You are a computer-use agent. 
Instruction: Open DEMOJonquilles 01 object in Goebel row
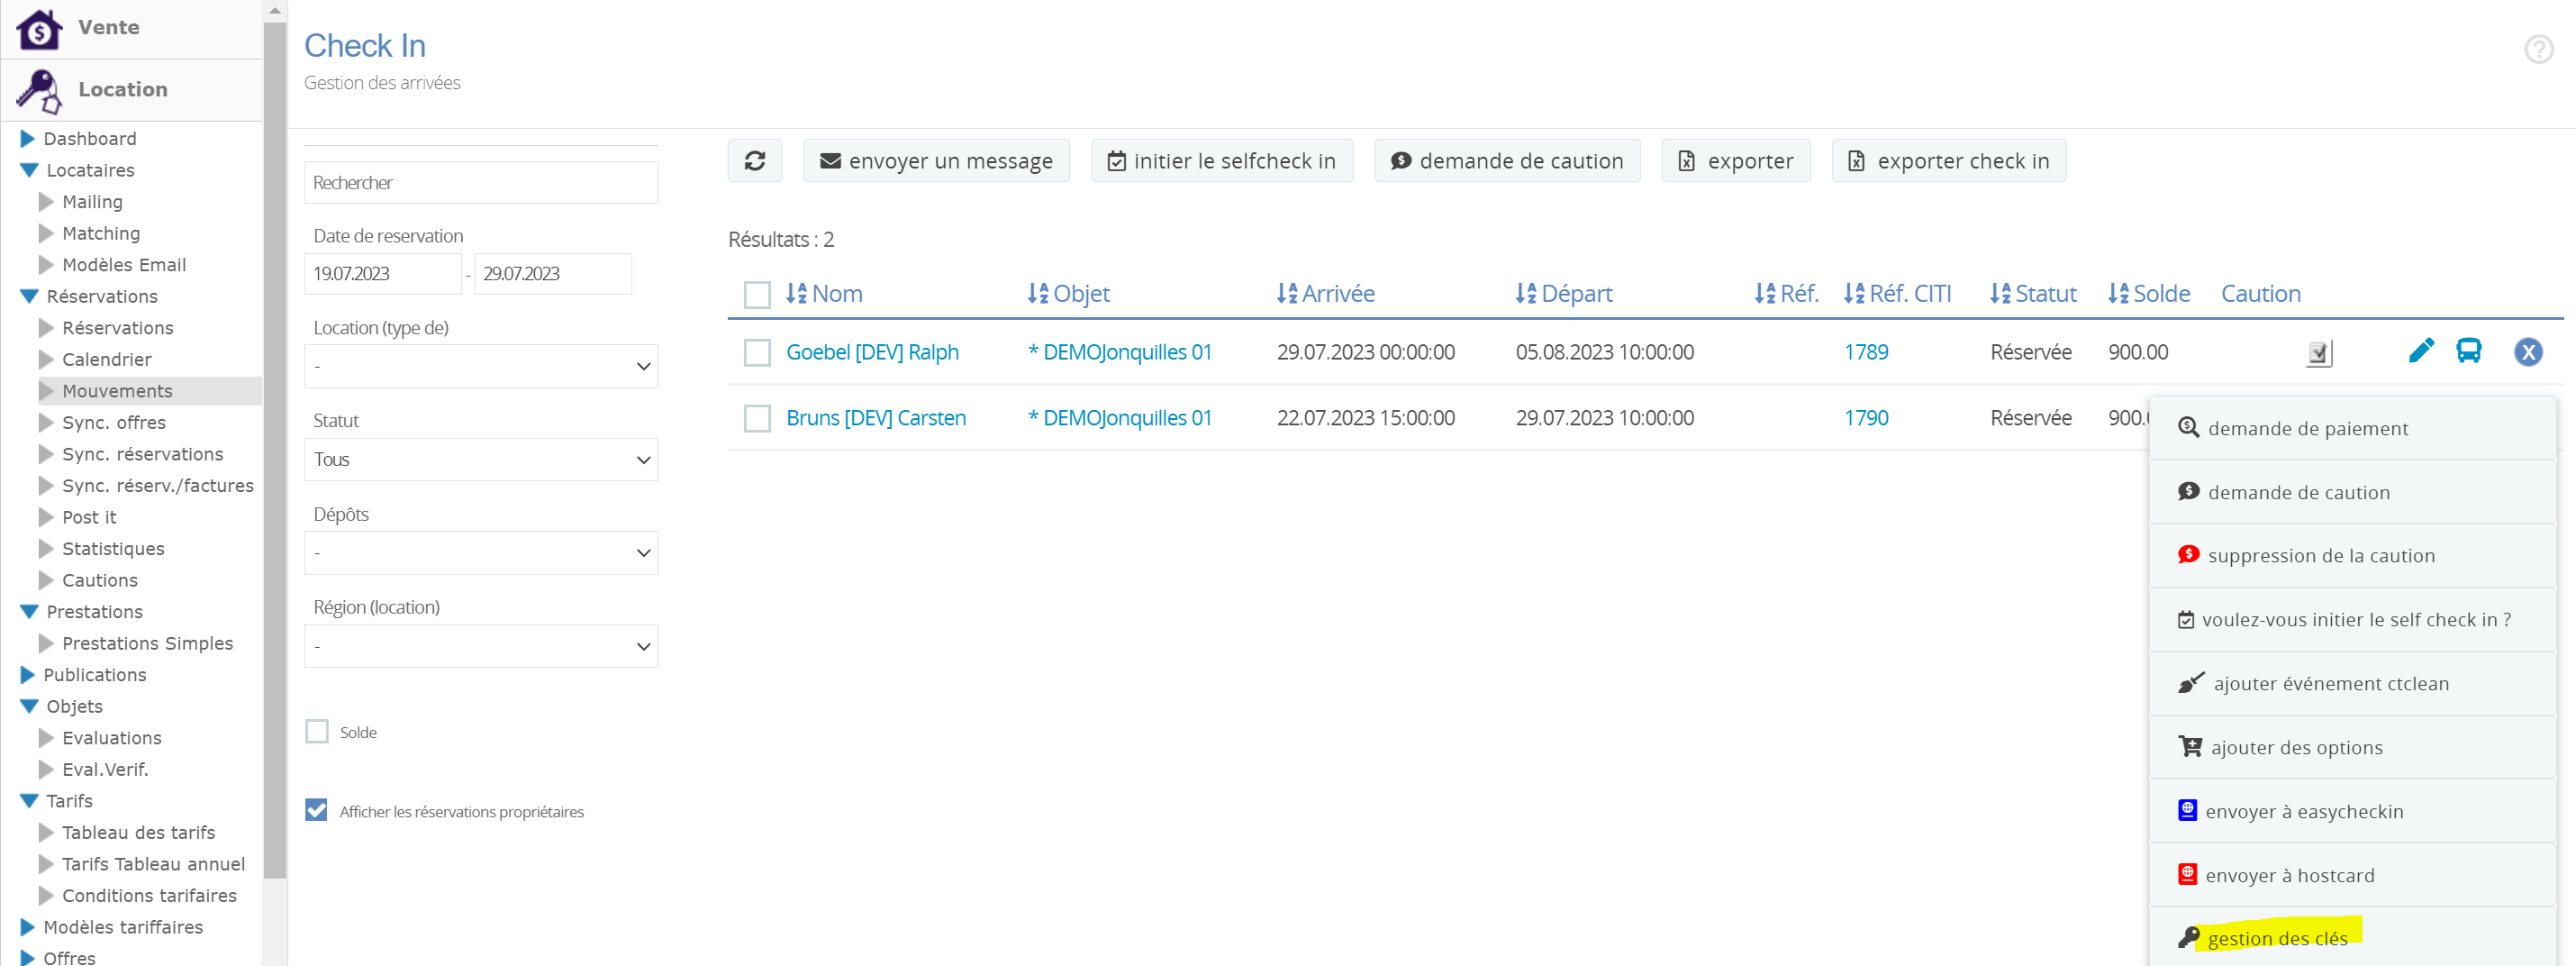(x=1120, y=352)
